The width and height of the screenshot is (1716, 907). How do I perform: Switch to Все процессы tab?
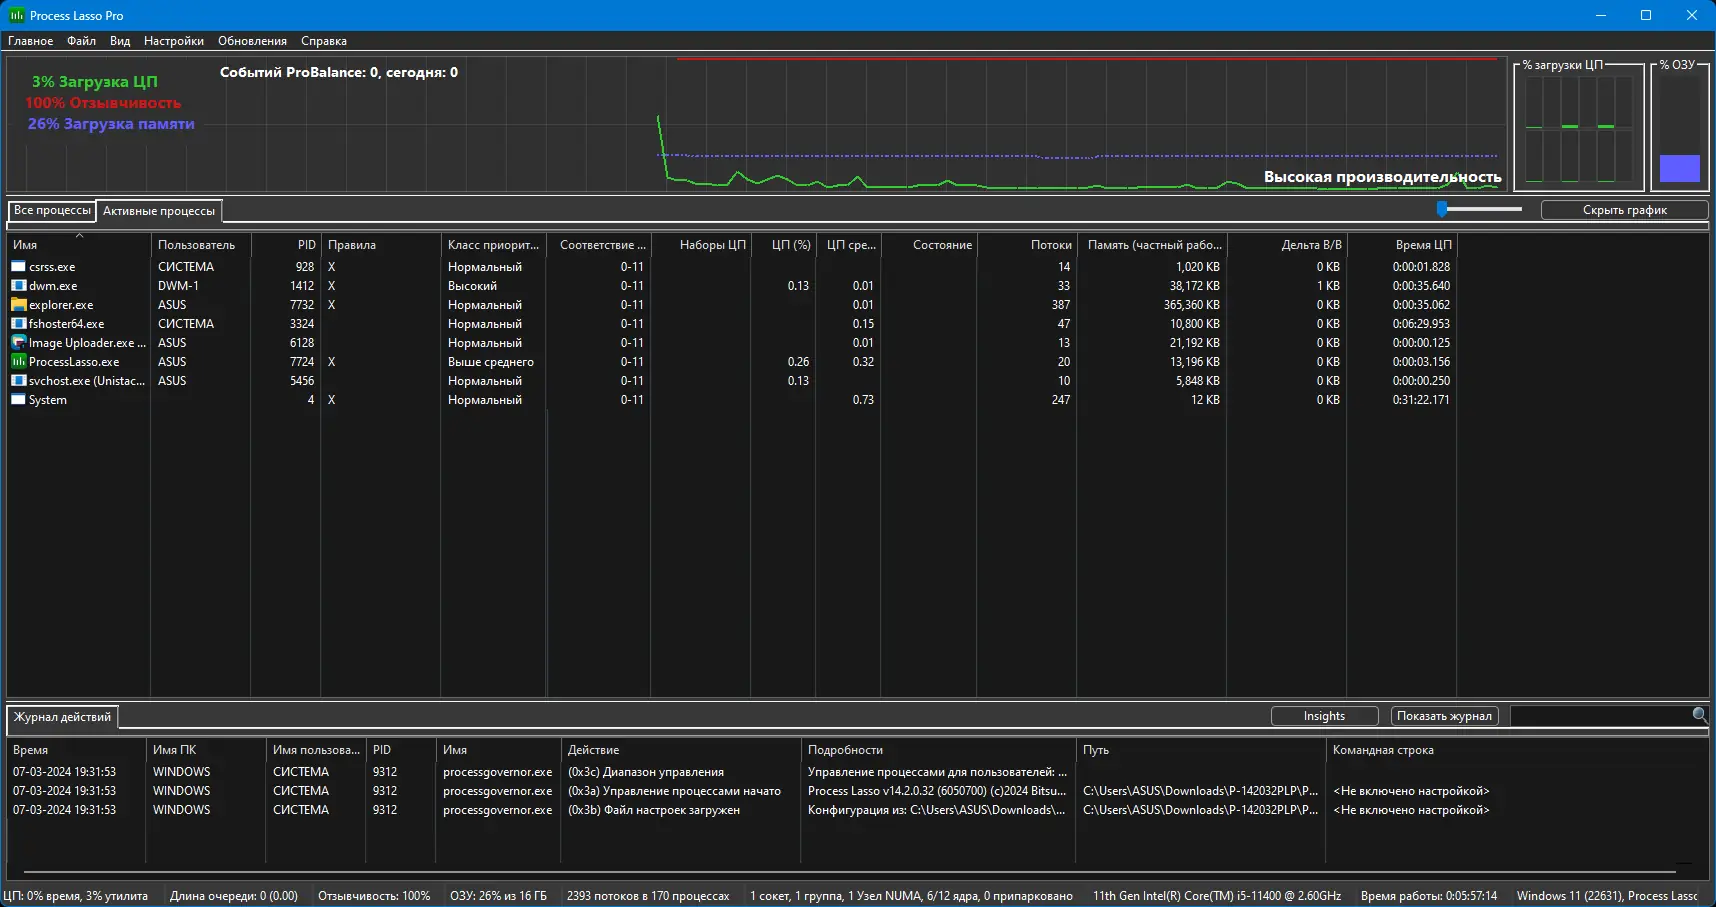pyautogui.click(x=52, y=211)
